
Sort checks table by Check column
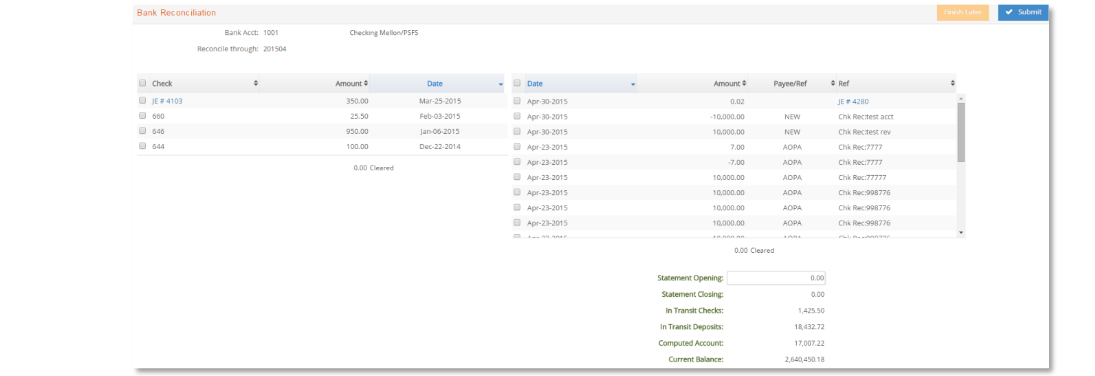click(x=204, y=83)
